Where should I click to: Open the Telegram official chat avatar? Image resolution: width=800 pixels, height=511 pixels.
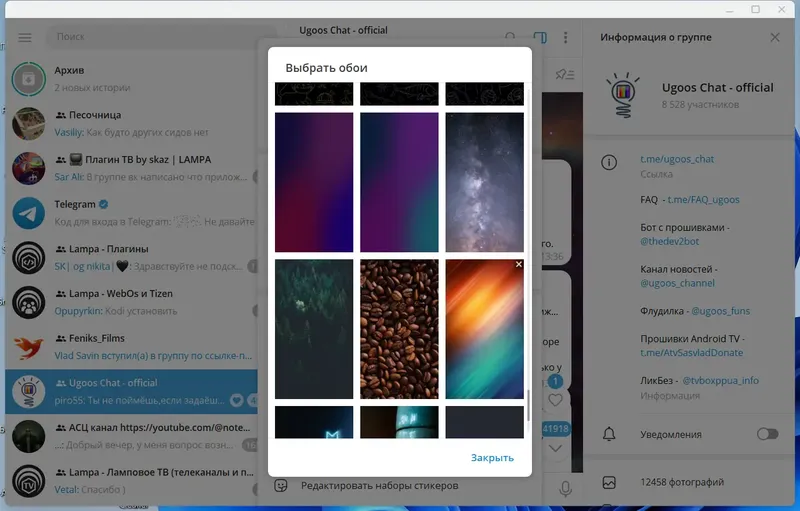pyautogui.click(x=29, y=213)
